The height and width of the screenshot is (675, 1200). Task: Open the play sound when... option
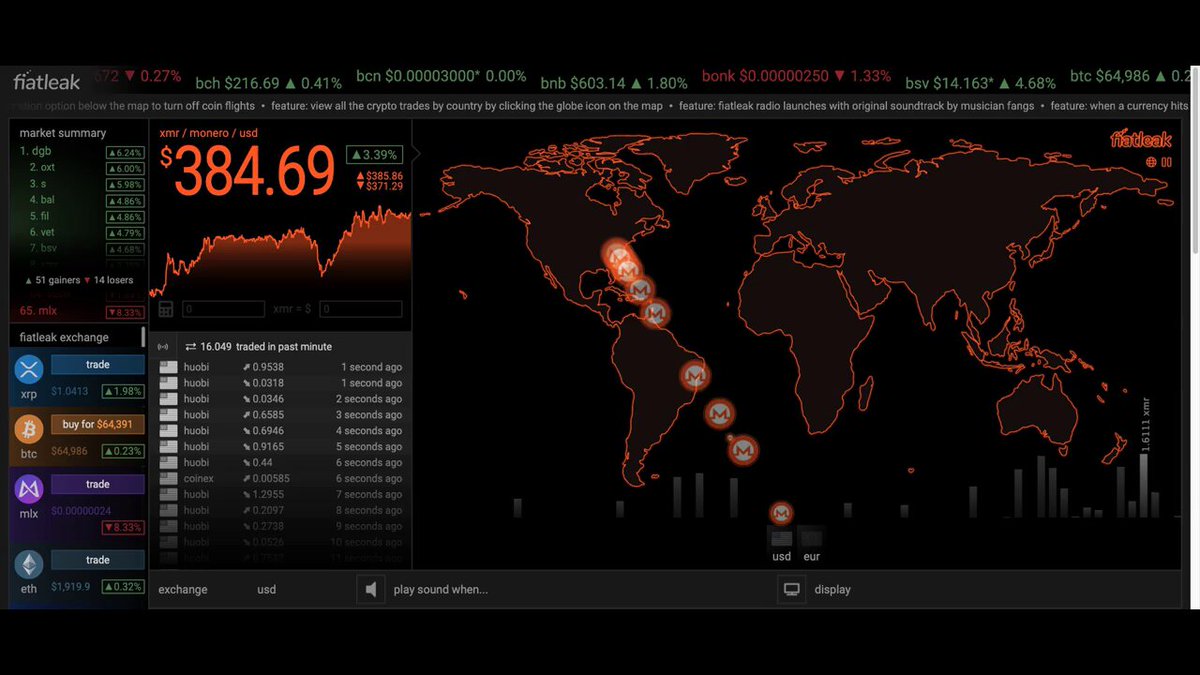(441, 590)
